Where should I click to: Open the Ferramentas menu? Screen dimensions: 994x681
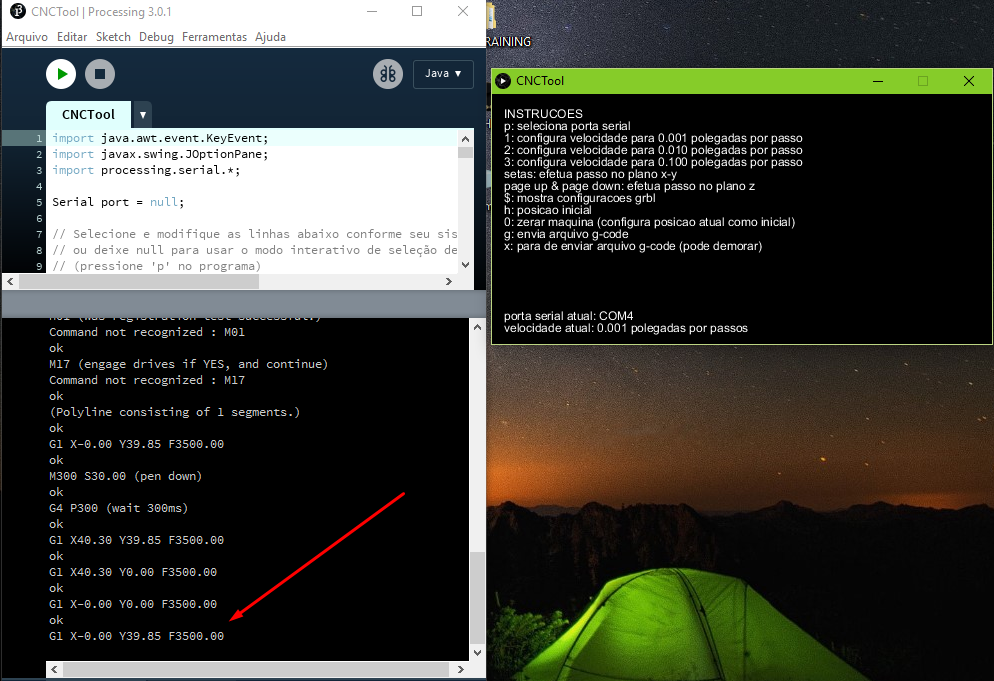point(214,37)
